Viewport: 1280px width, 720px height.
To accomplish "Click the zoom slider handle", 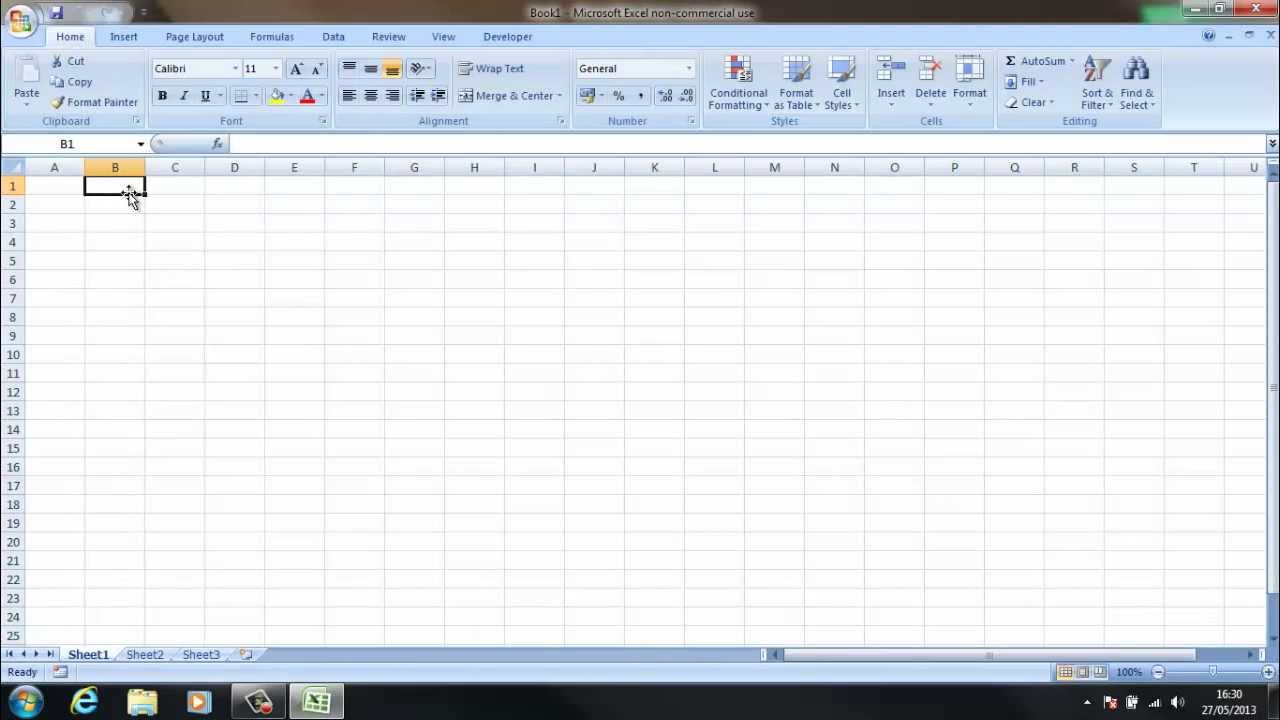I will click(1213, 672).
